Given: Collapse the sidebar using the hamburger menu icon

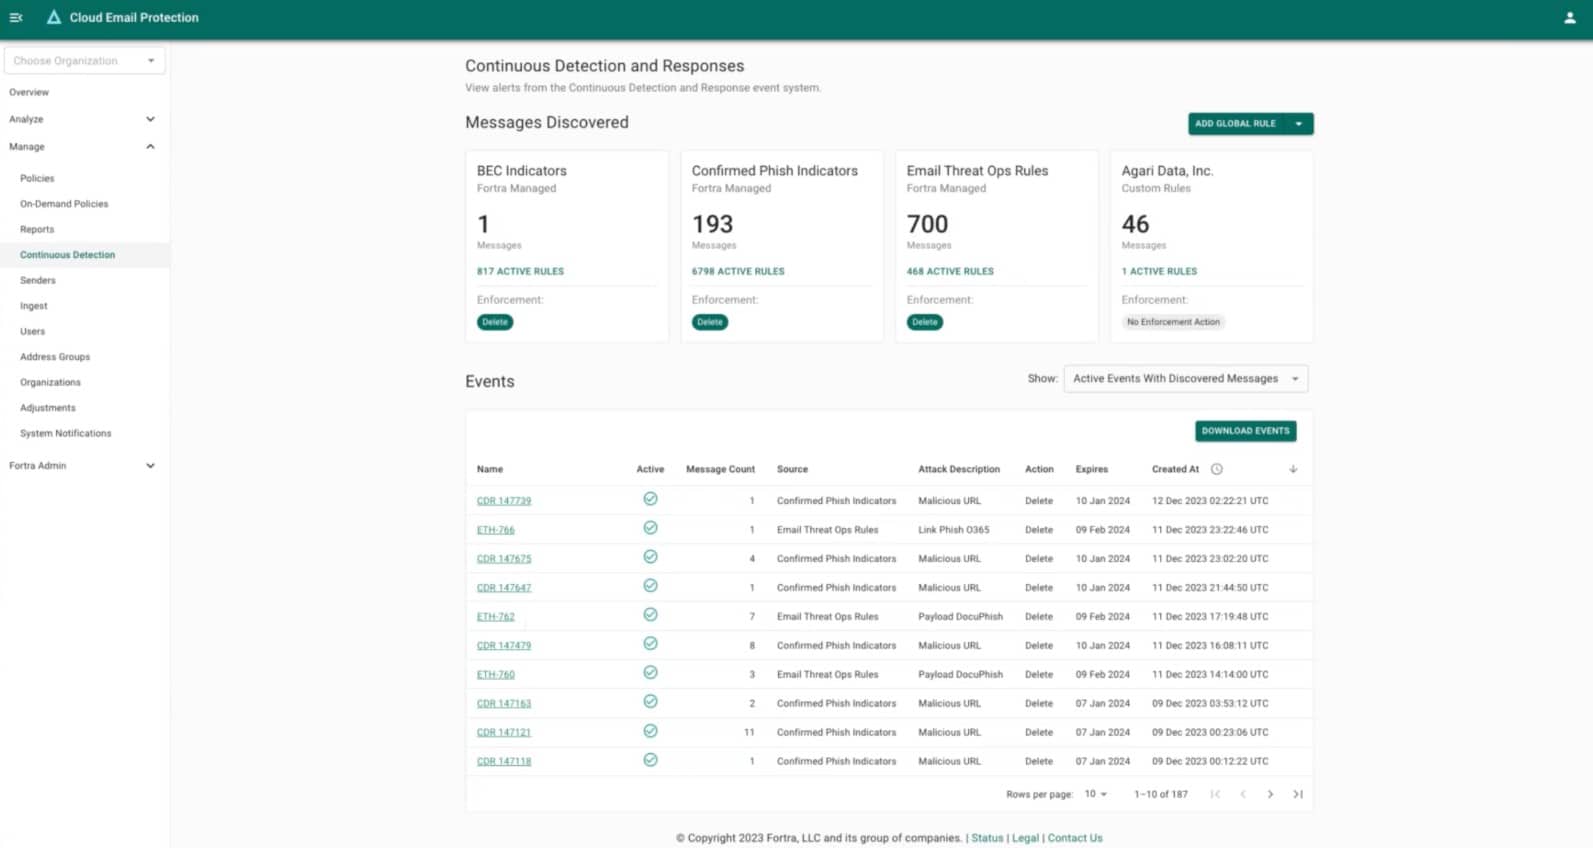Looking at the screenshot, I should tap(16, 17).
